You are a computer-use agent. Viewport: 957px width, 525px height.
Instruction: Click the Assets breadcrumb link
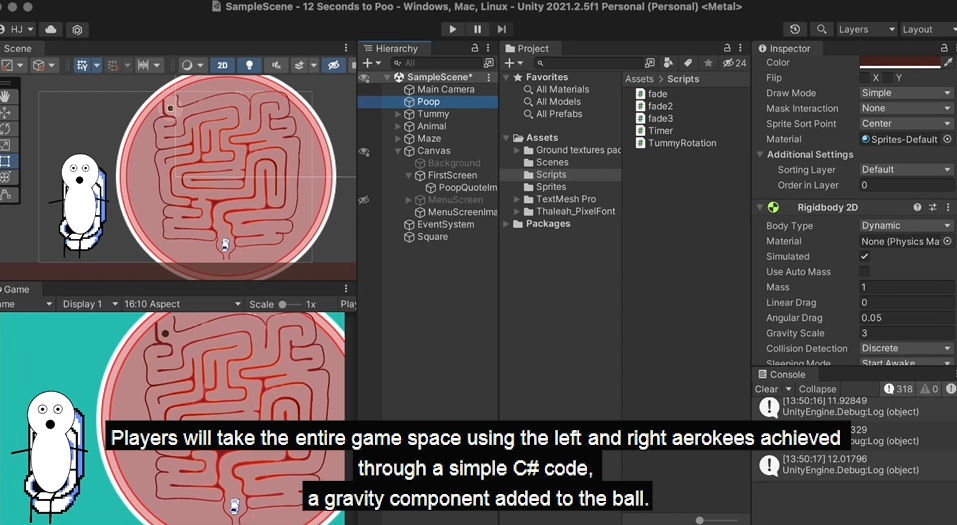639,79
